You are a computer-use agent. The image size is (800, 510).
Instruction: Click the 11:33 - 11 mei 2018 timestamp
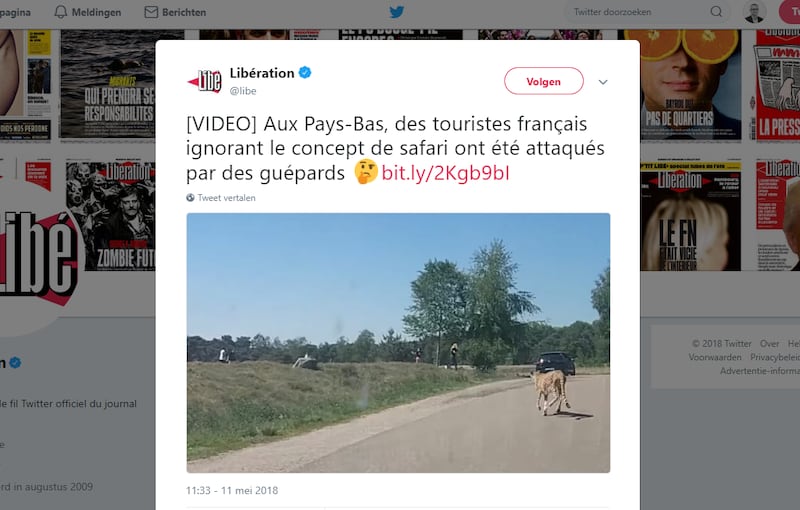[232, 491]
